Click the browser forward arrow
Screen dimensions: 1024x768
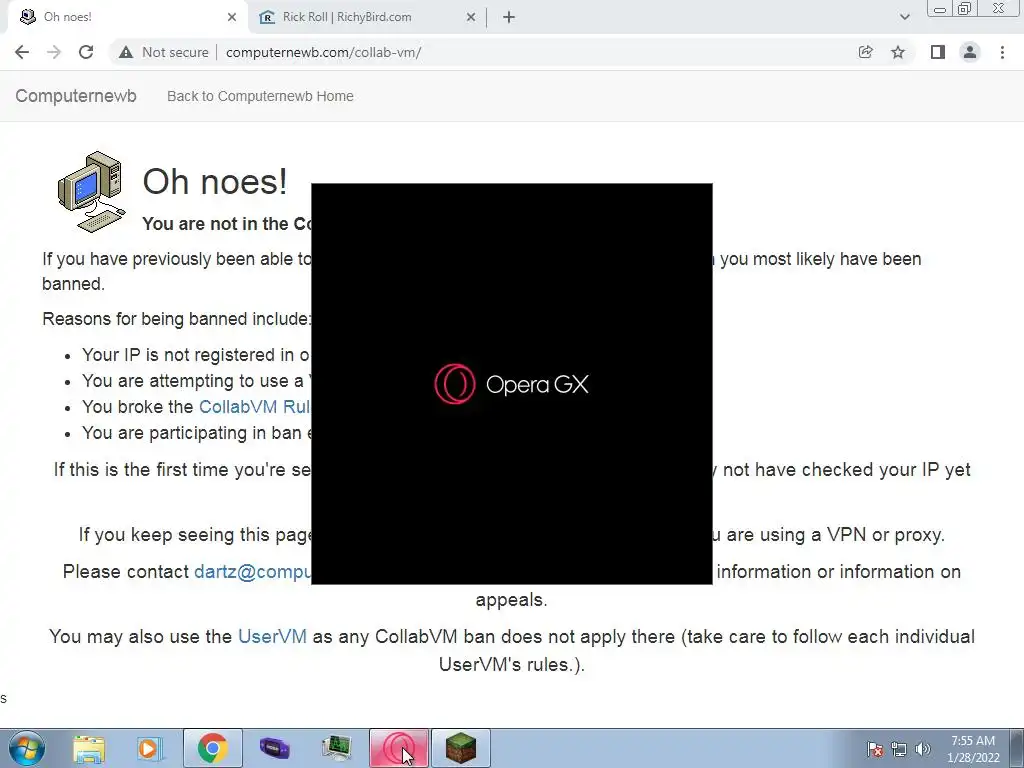pyautogui.click(x=54, y=52)
